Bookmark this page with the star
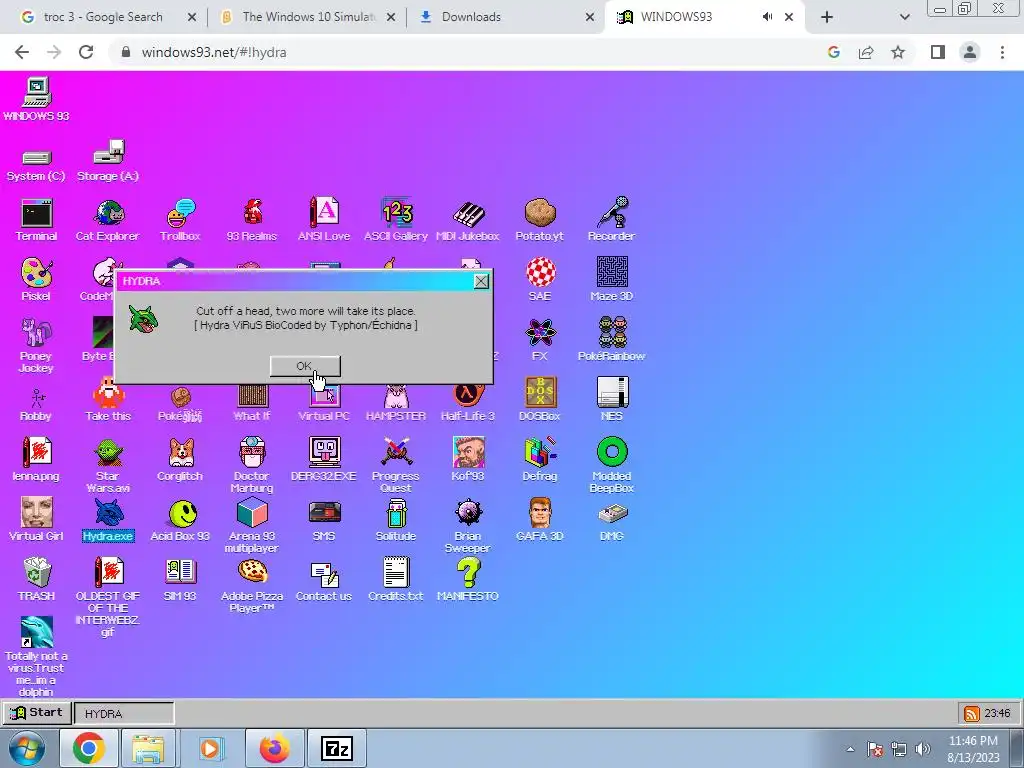The width and height of the screenshot is (1024, 768). [x=898, y=52]
